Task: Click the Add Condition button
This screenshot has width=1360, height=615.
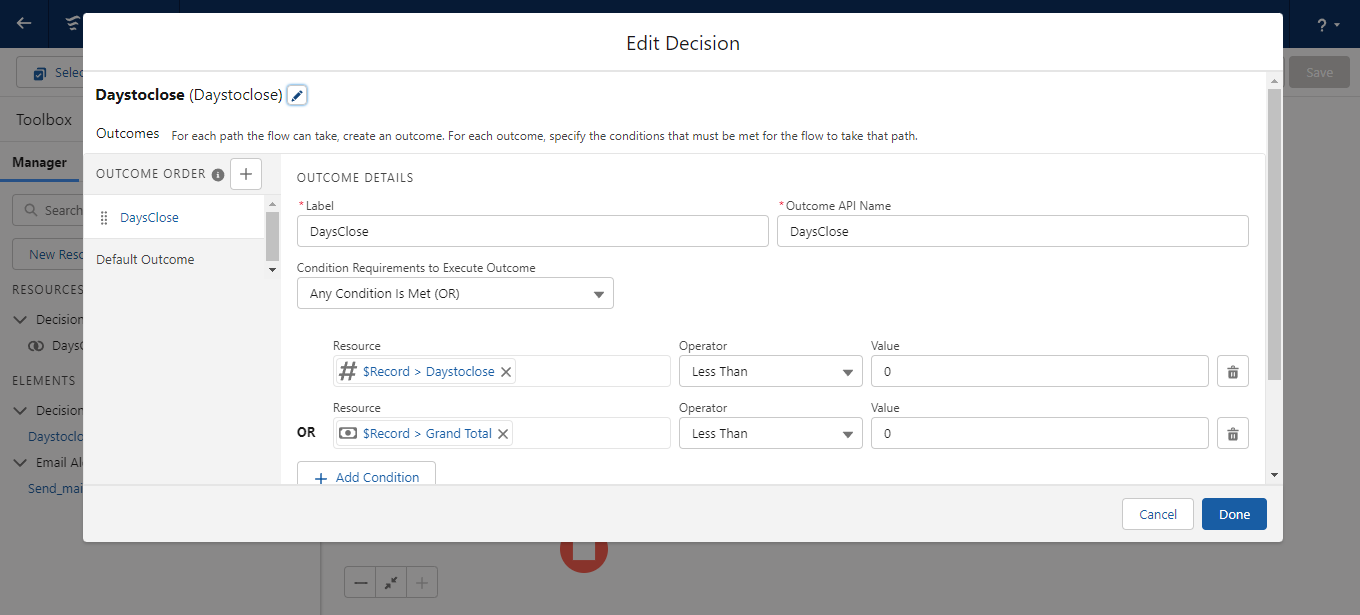Action: click(366, 474)
